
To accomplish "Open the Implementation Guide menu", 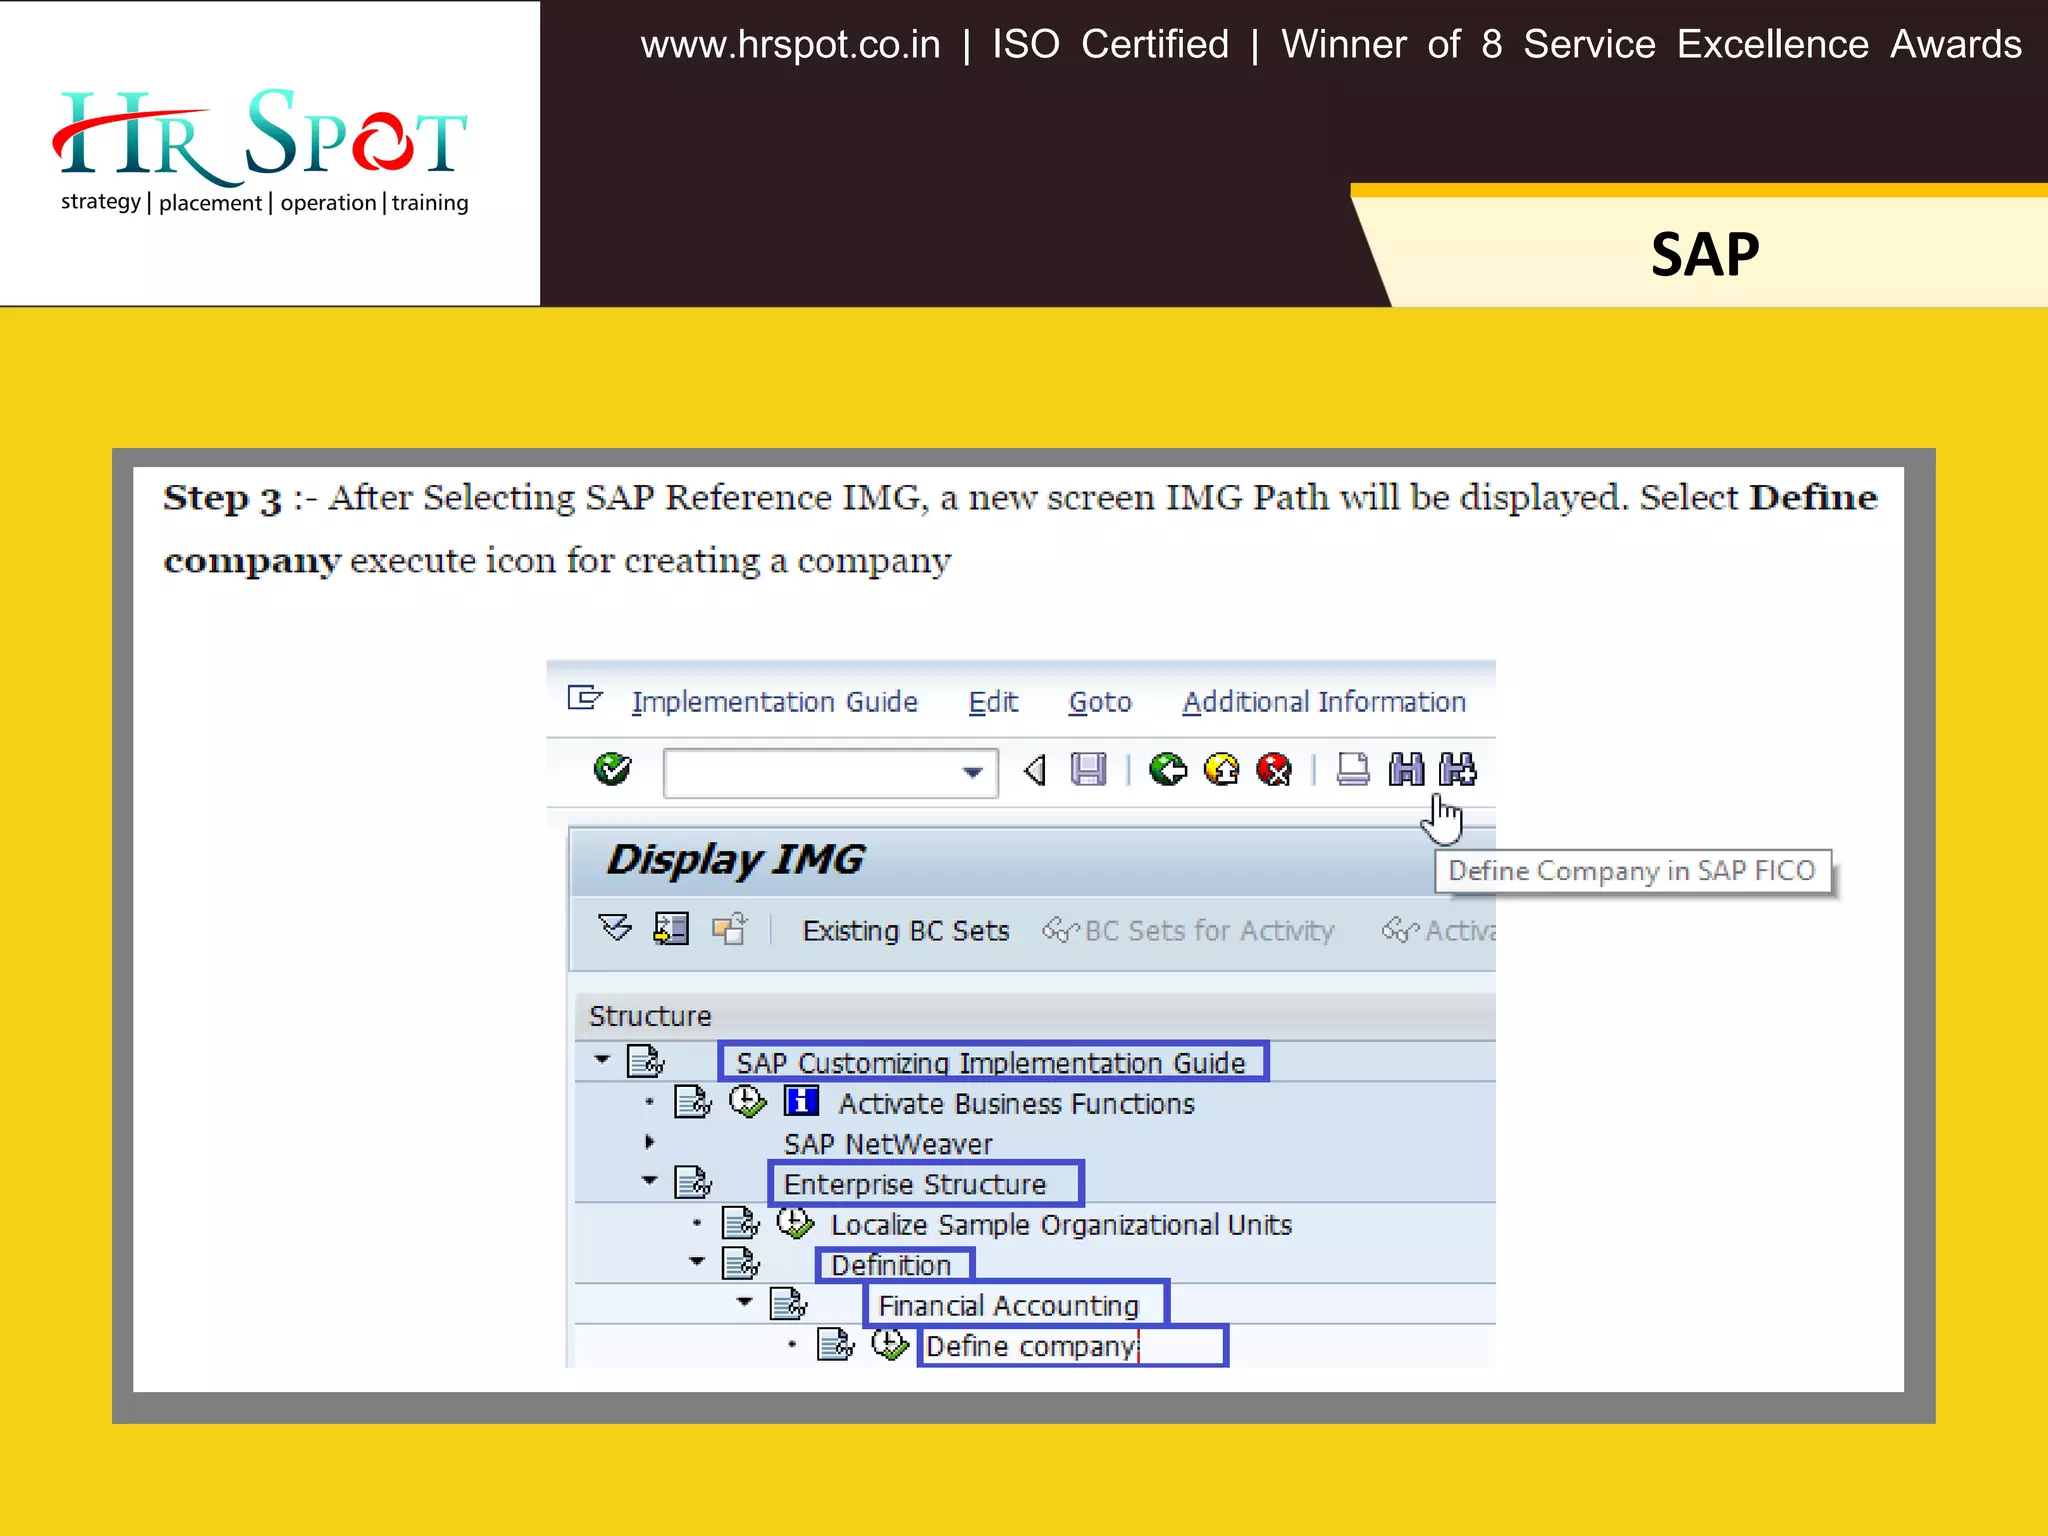I will (774, 702).
